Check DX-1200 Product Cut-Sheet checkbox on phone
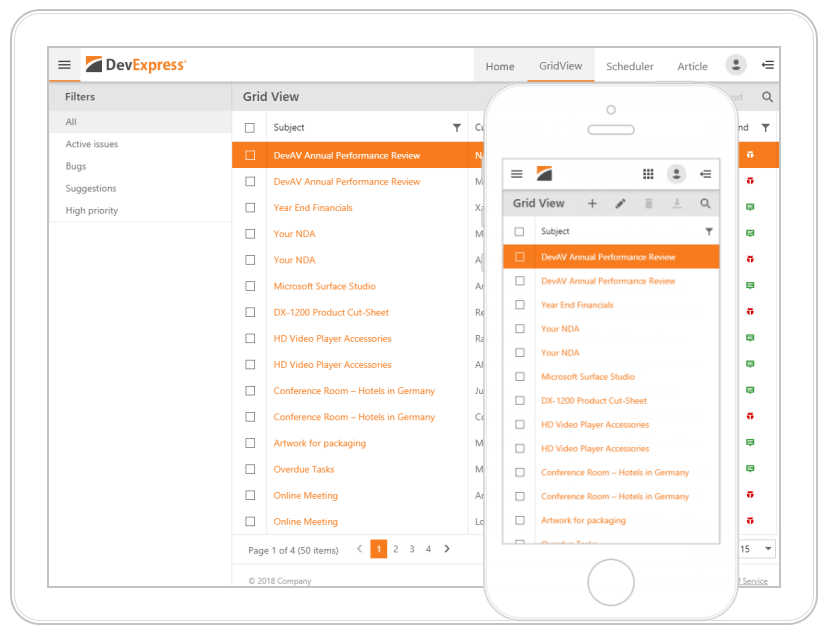 [520, 401]
